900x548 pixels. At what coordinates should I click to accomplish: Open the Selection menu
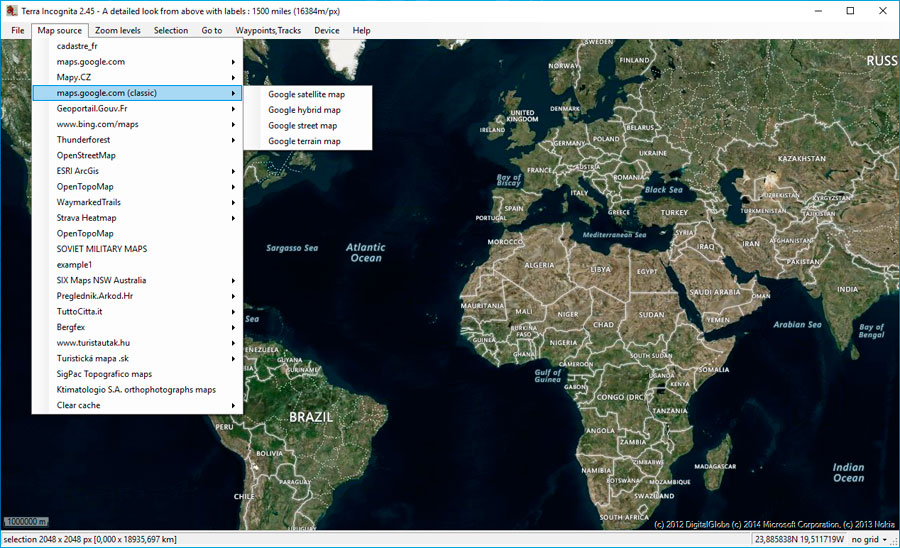point(170,30)
